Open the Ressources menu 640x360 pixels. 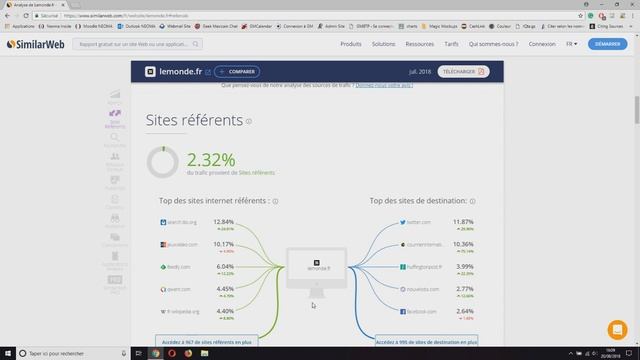pos(420,44)
